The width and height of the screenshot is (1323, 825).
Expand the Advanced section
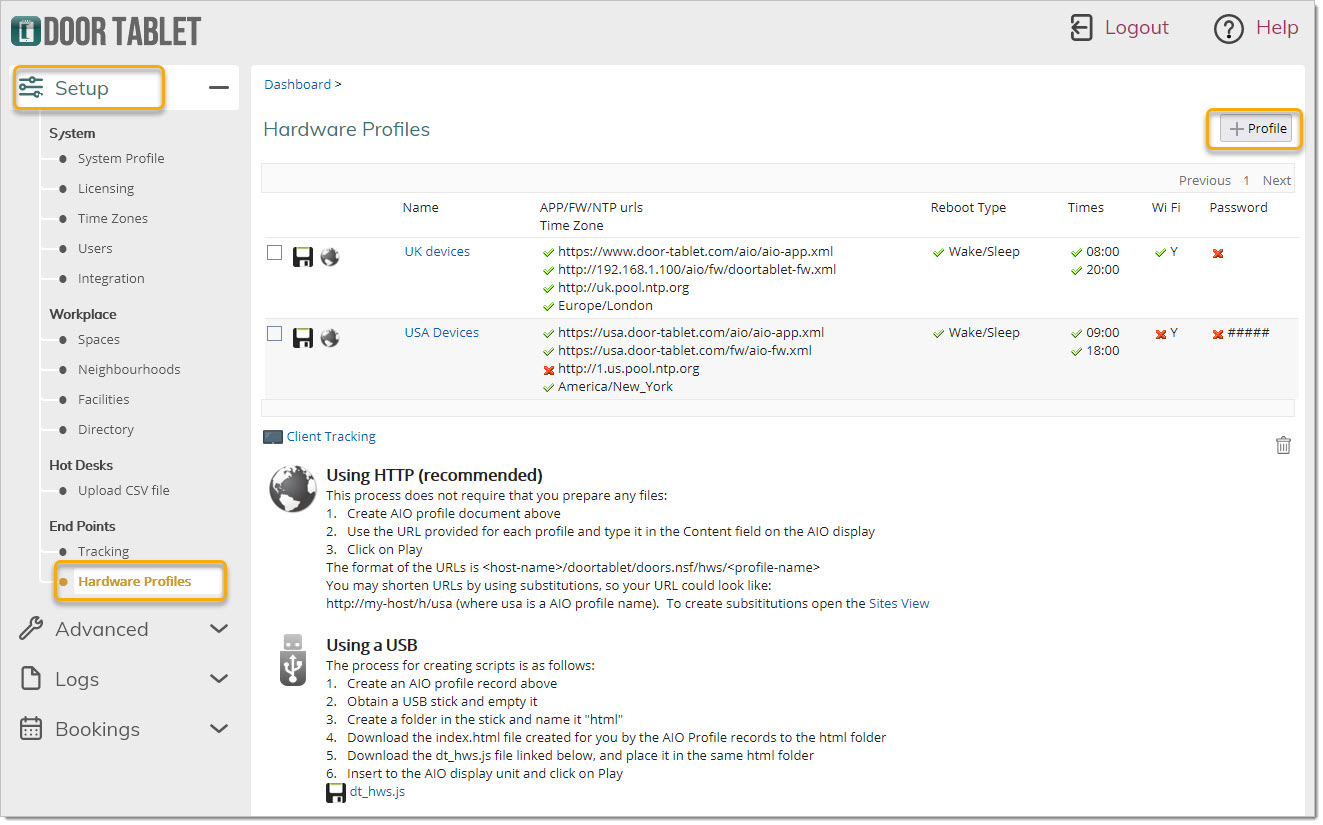tap(218, 629)
